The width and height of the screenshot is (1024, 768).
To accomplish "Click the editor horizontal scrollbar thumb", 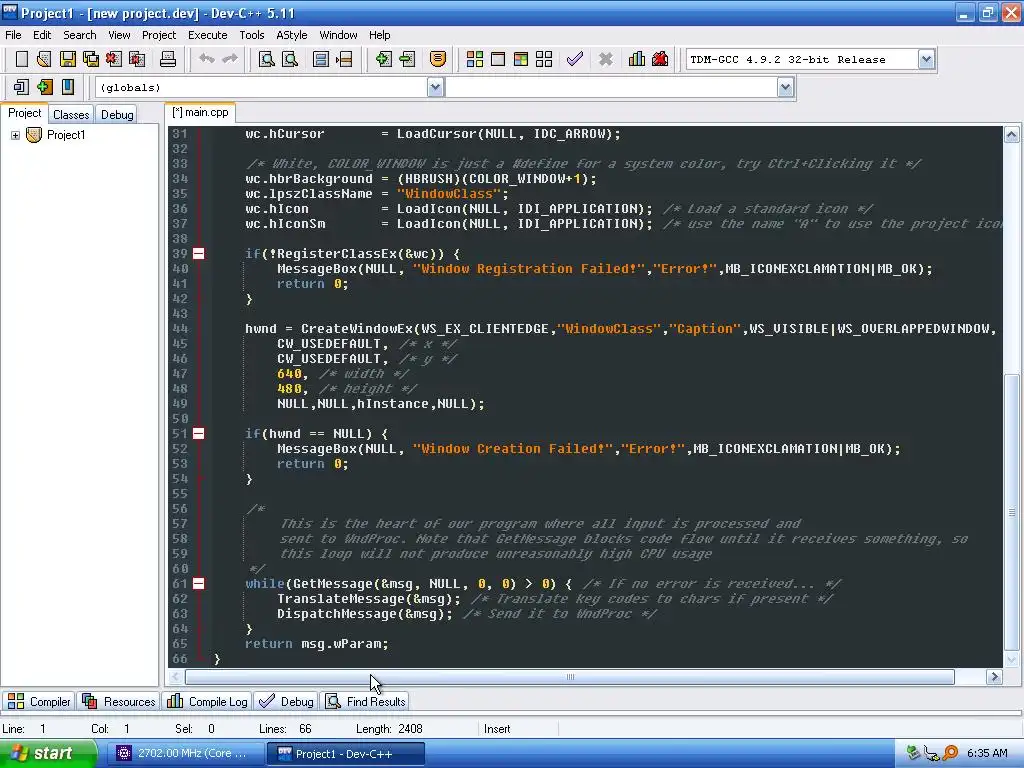I will pos(569,677).
